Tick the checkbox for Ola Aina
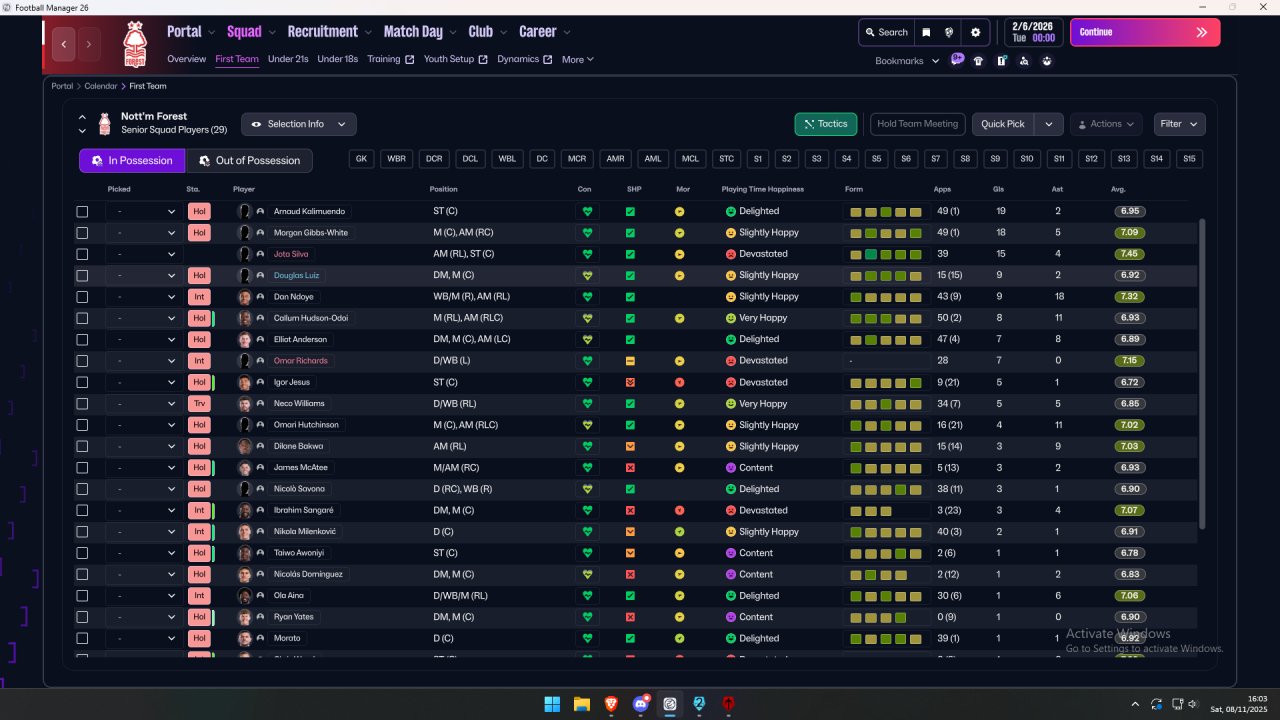Image resolution: width=1280 pixels, height=720 pixels. coord(82,596)
